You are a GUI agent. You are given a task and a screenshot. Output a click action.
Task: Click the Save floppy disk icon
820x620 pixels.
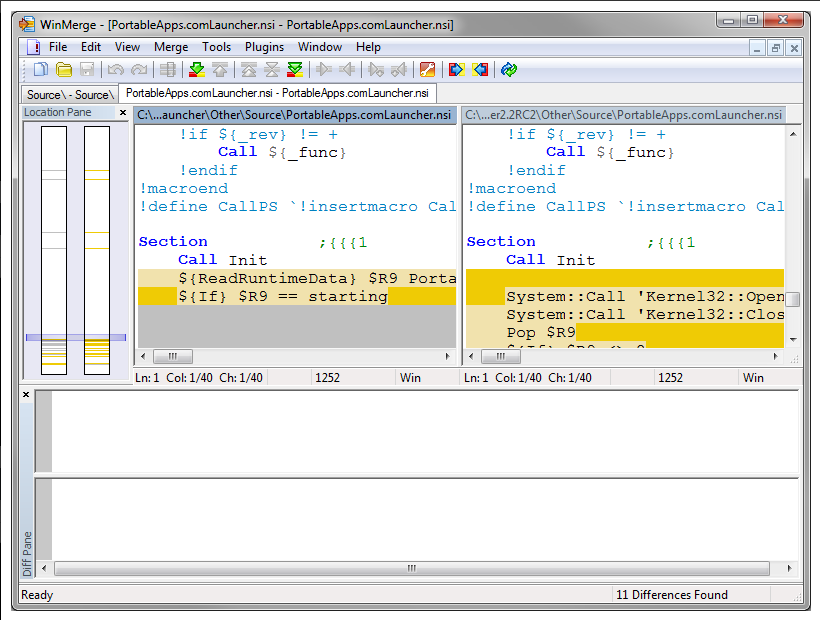87,70
